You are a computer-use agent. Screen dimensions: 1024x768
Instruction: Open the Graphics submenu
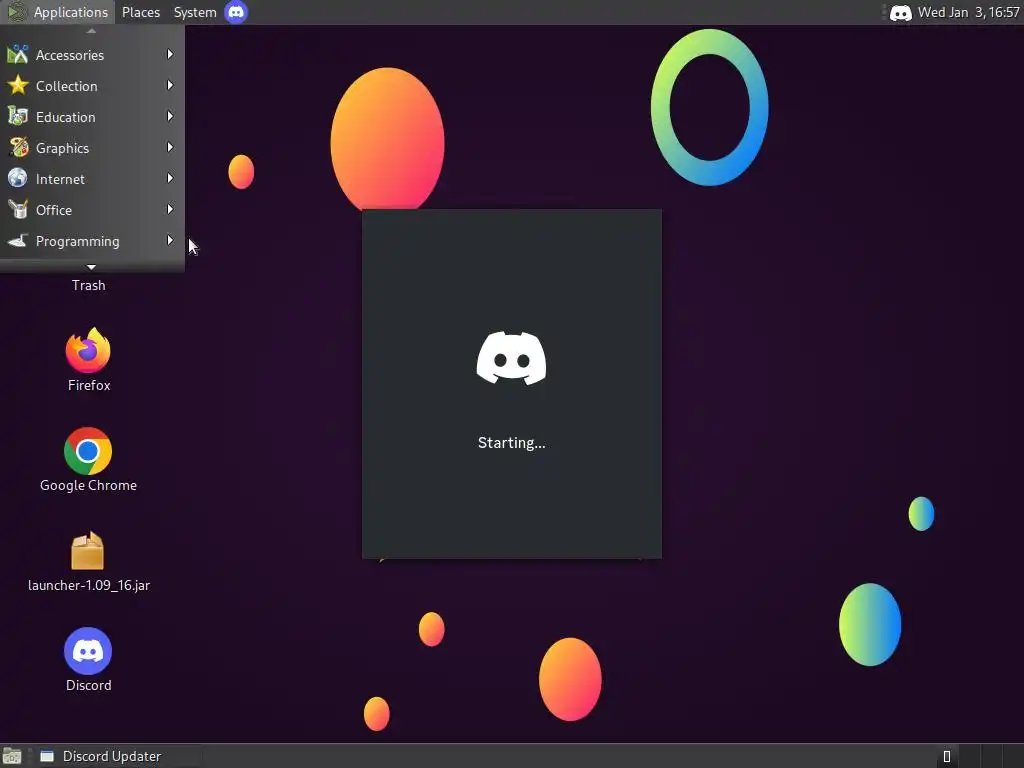pyautogui.click(x=91, y=148)
